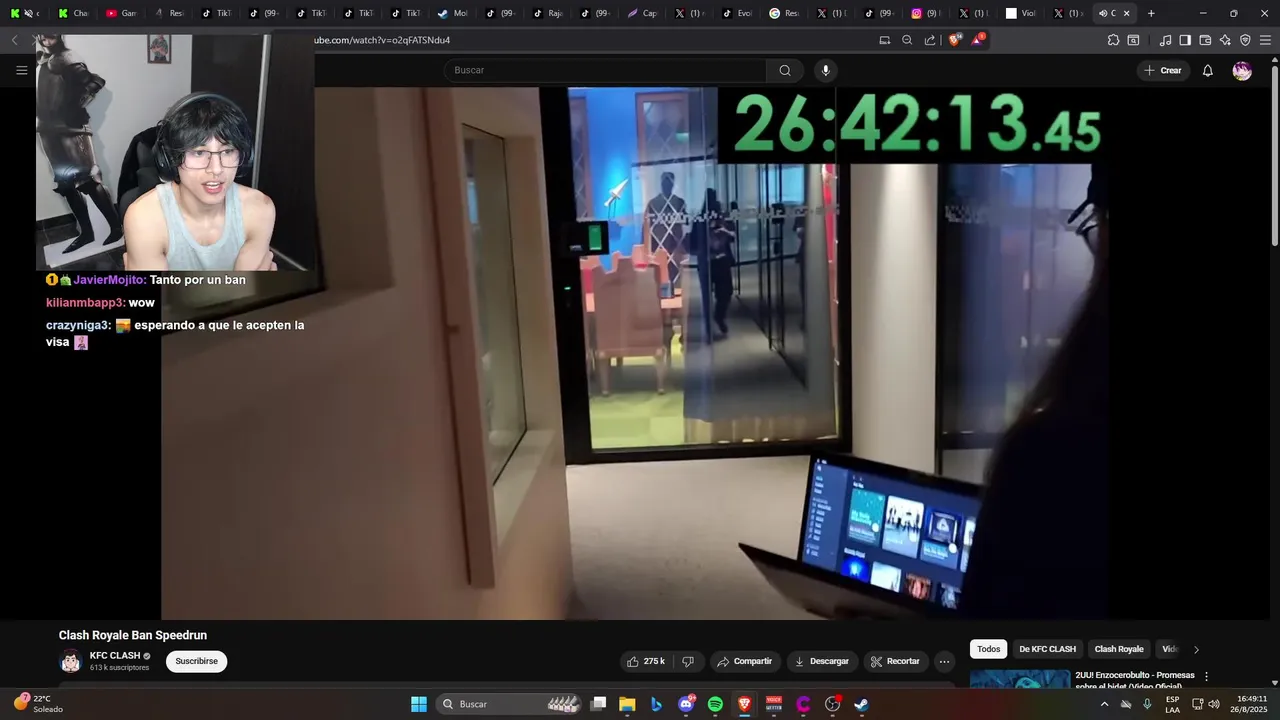This screenshot has height=720, width=1280.
Task: Switch to the Kick 'Cha' tab
Action: (73, 13)
